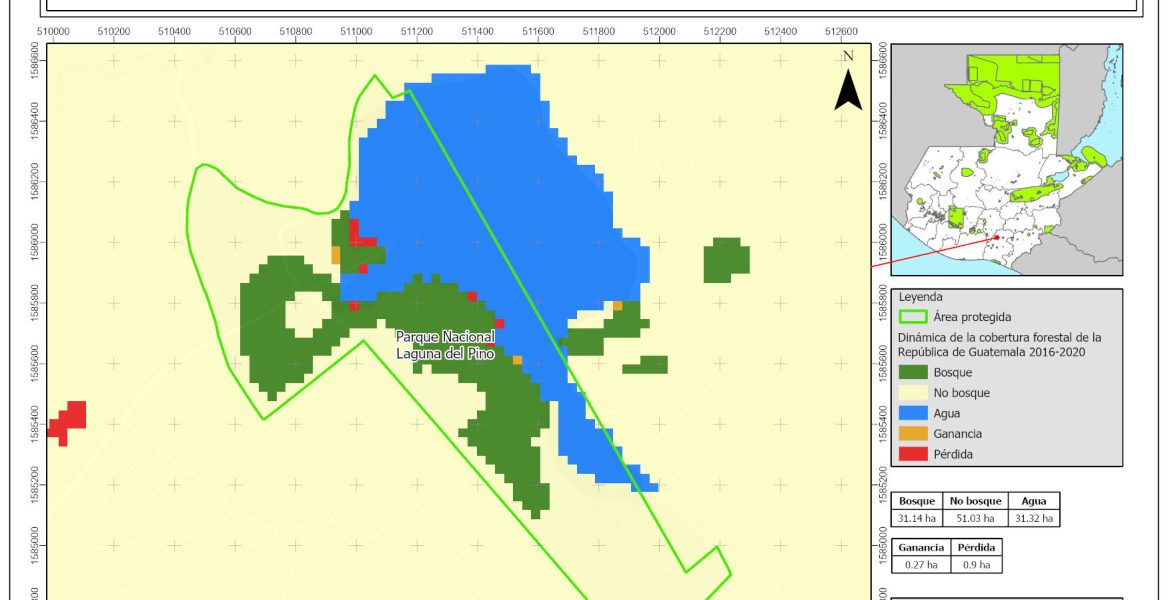Click the red location dot on inset map
The height and width of the screenshot is (600, 1170).
996,238
